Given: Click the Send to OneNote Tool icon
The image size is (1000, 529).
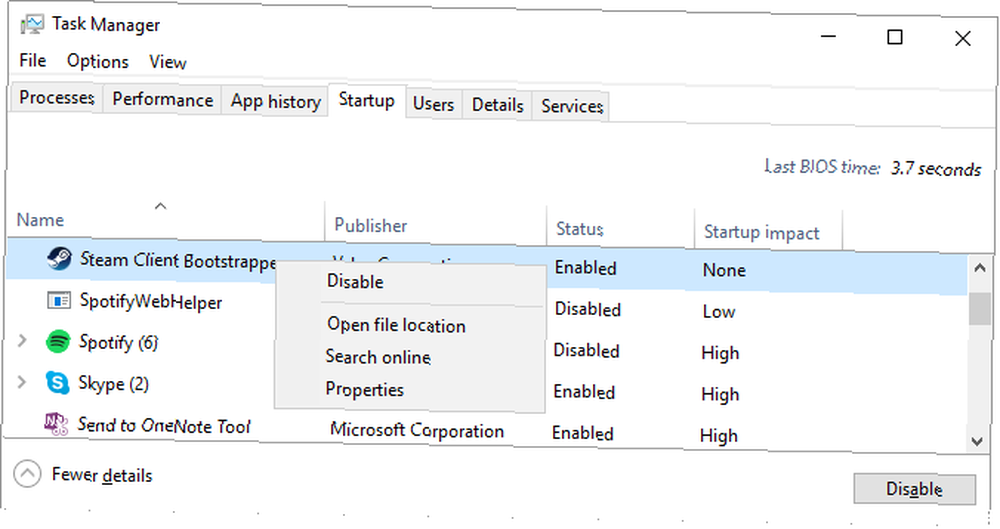Looking at the screenshot, I should click(x=56, y=423).
